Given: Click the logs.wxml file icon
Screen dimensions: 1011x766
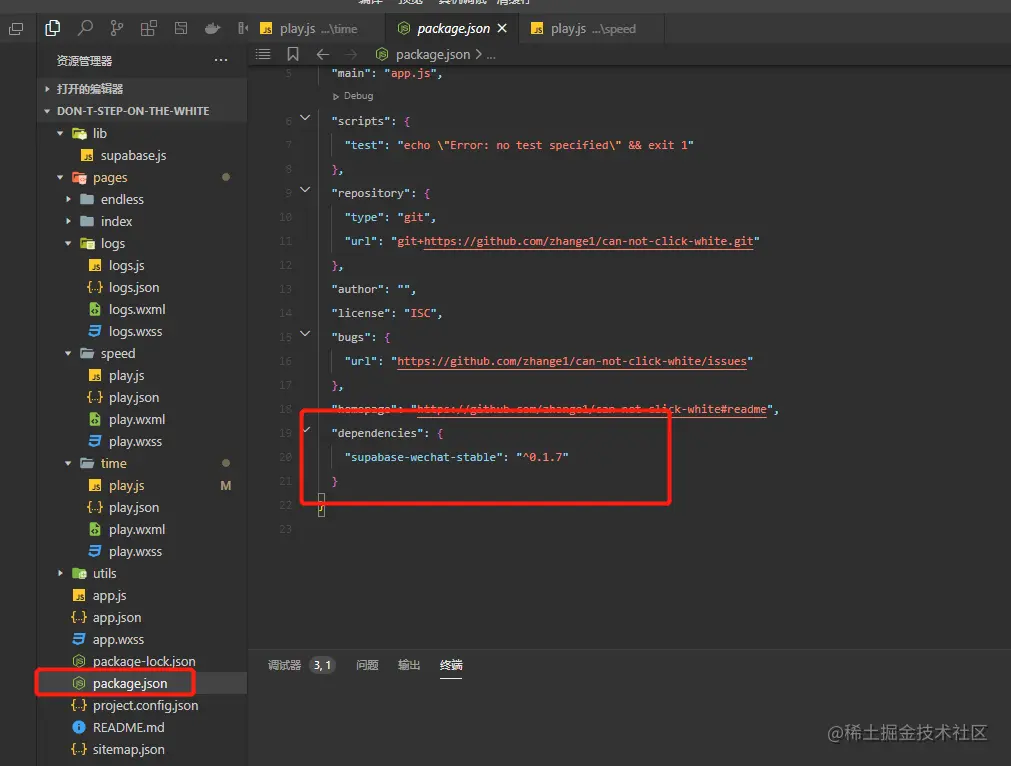Looking at the screenshot, I should point(95,309).
